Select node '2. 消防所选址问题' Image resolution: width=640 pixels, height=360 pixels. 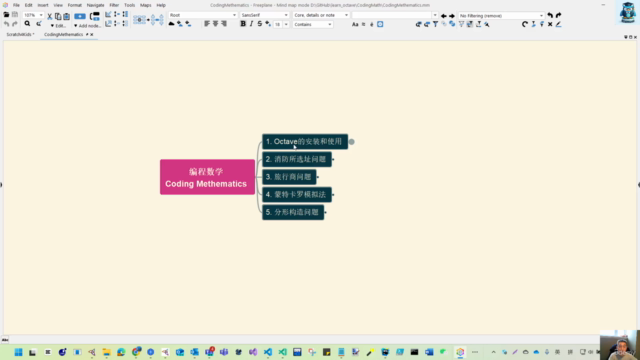click(x=297, y=159)
